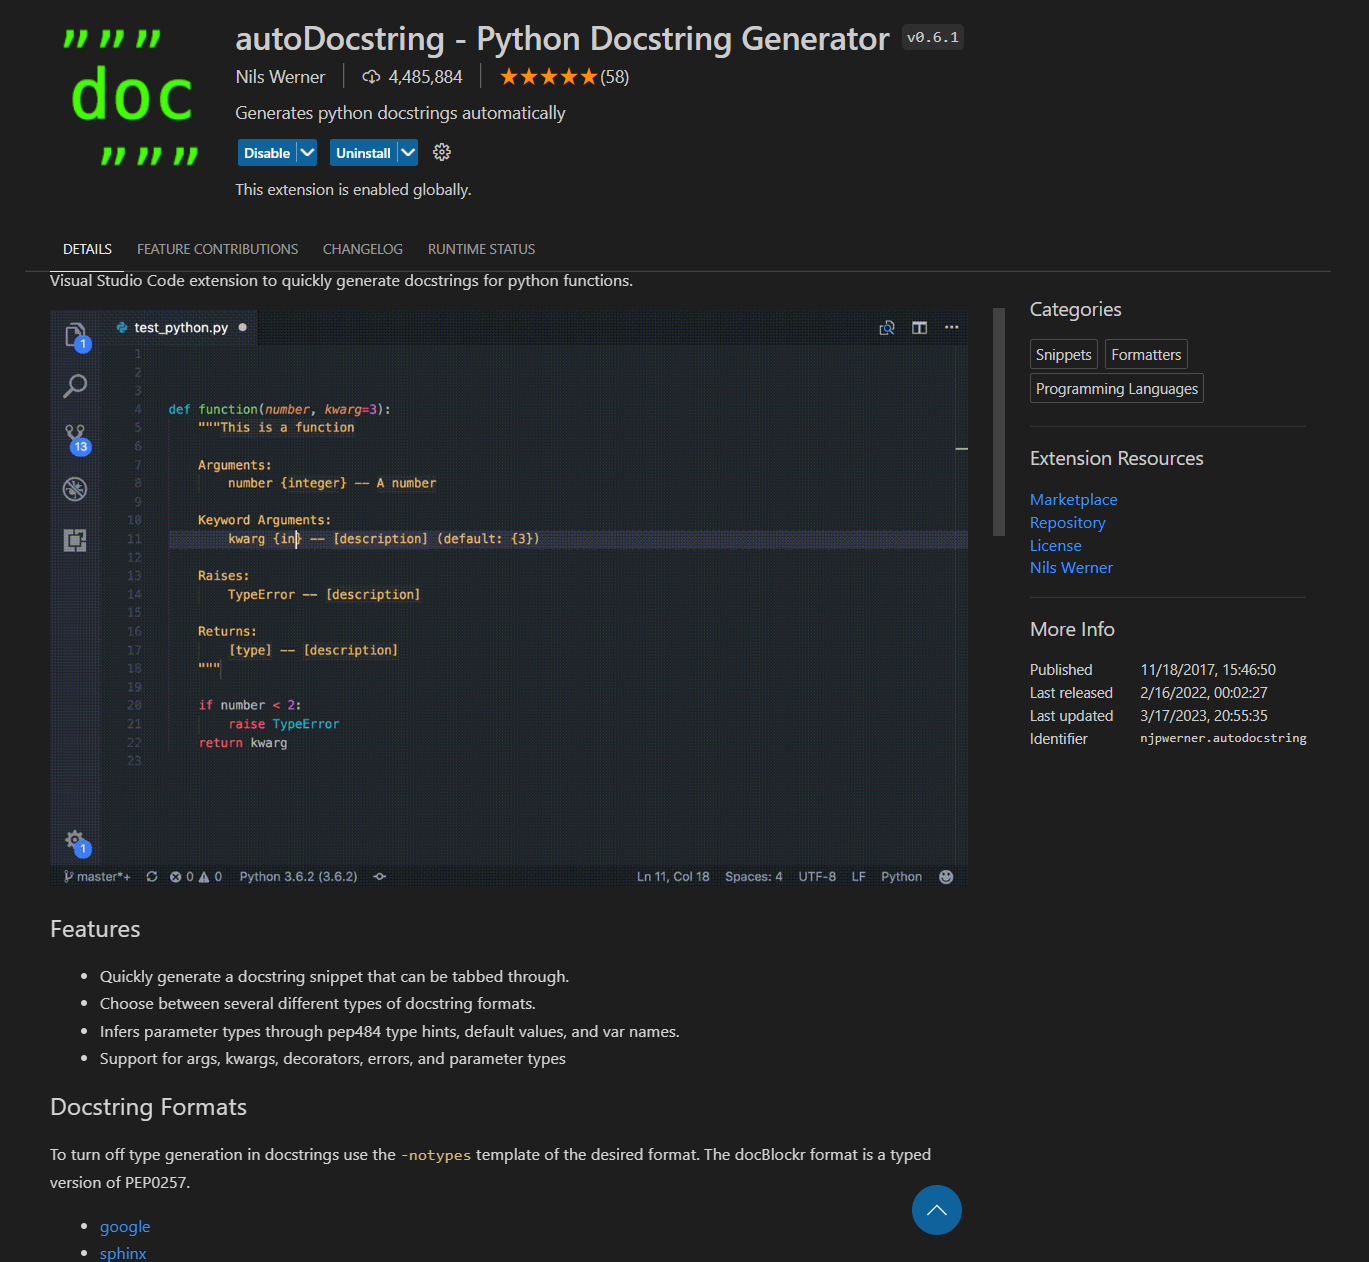1369x1262 pixels.
Task: Select the Snippets category
Action: coord(1064,355)
